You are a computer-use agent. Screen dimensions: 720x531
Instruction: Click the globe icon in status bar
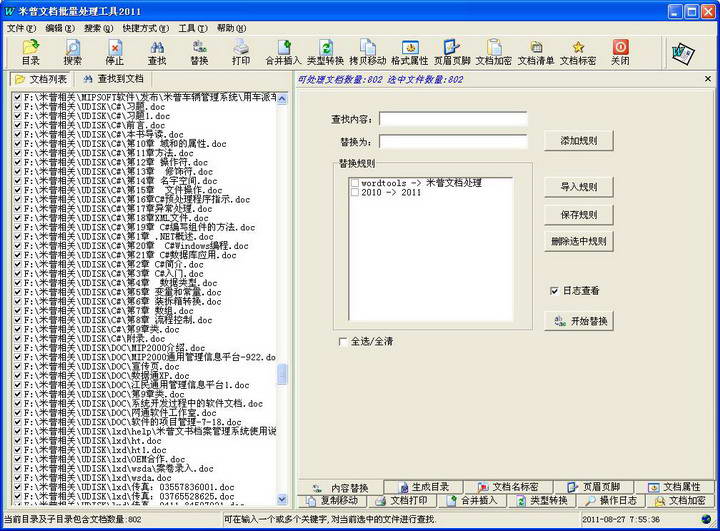pos(707,519)
